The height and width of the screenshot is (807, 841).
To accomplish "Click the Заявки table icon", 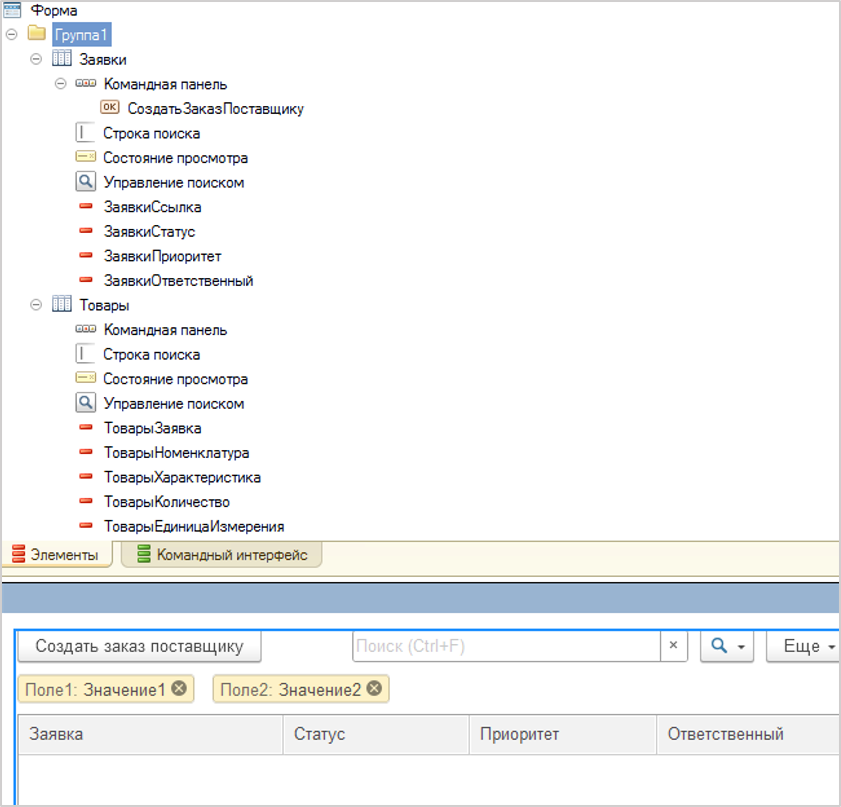I will tap(61, 60).
